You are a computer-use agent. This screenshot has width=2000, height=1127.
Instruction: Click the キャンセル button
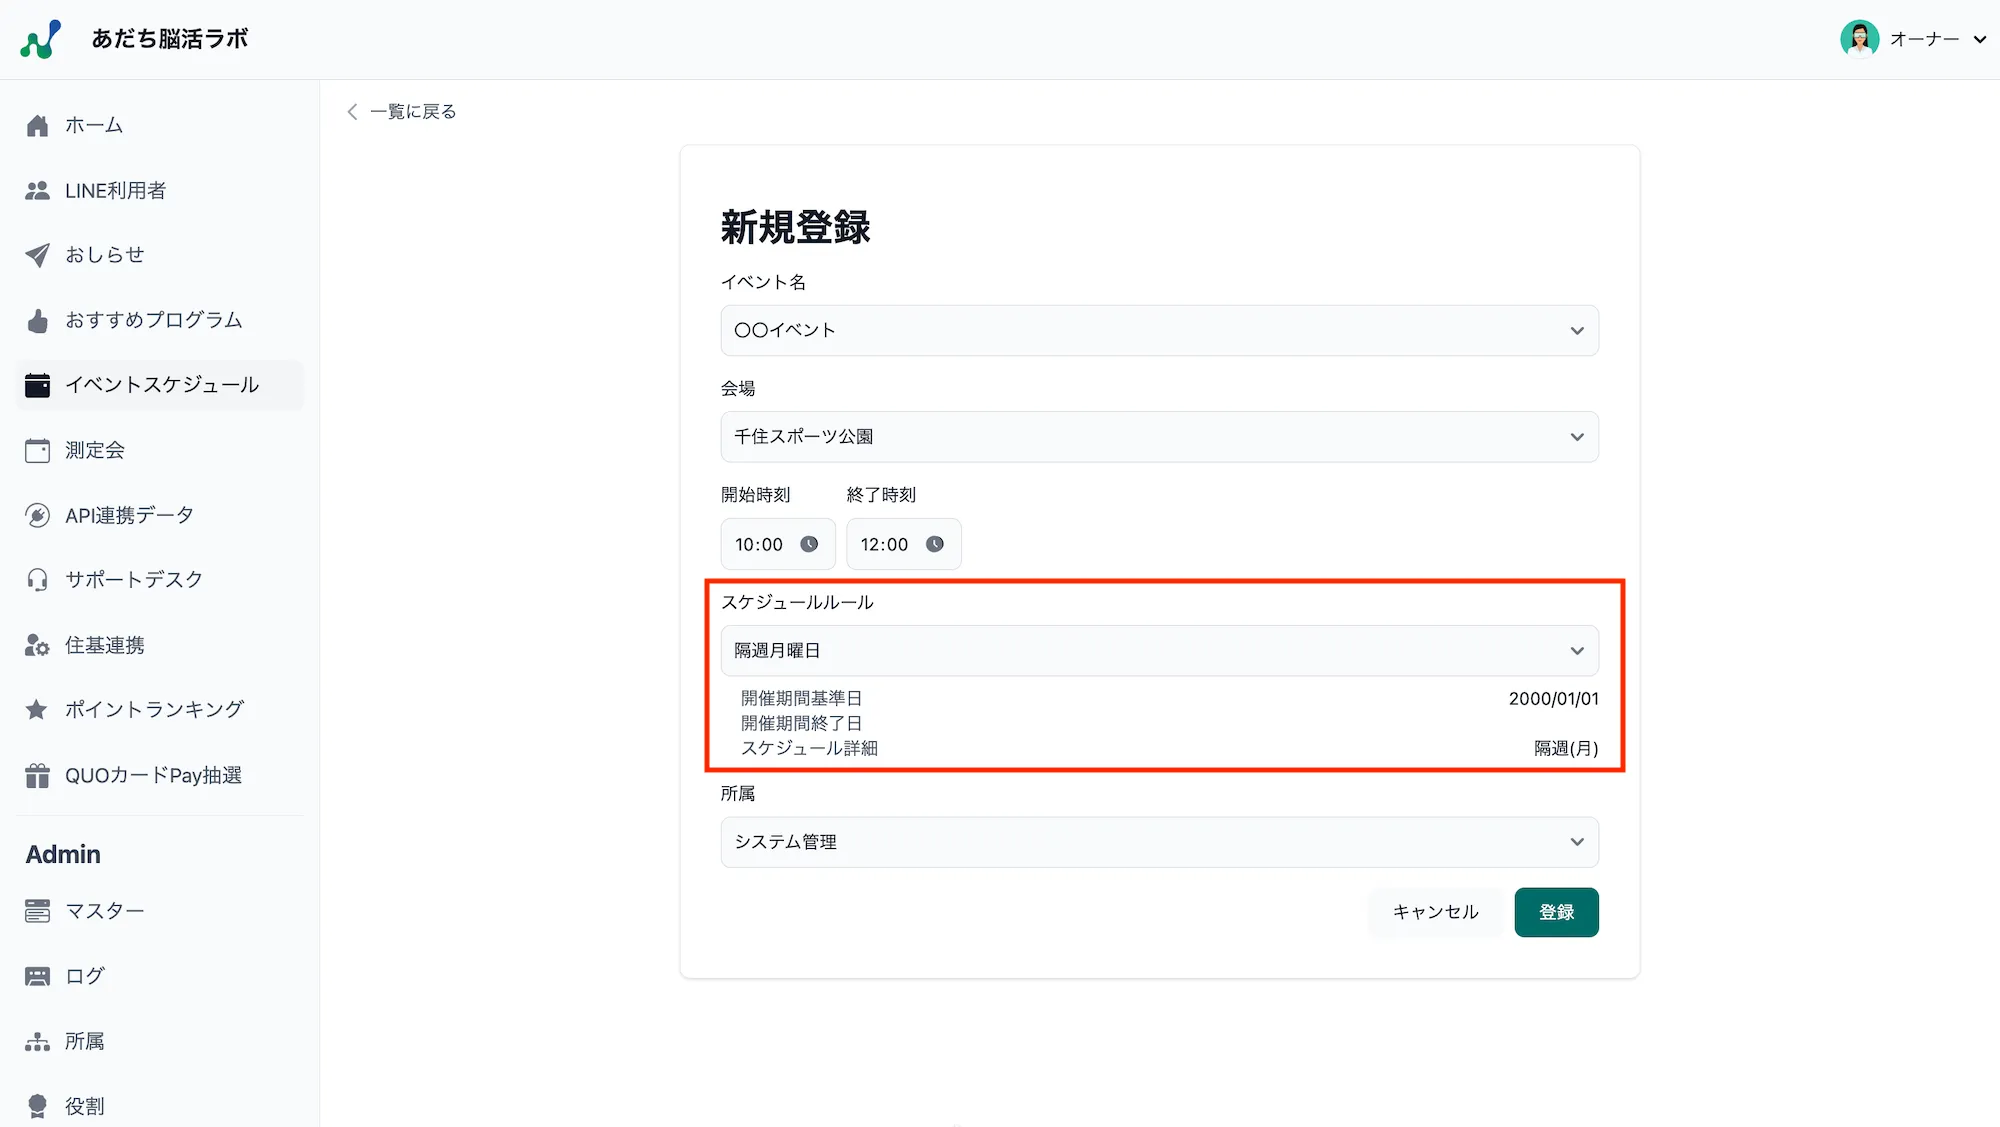click(x=1435, y=912)
